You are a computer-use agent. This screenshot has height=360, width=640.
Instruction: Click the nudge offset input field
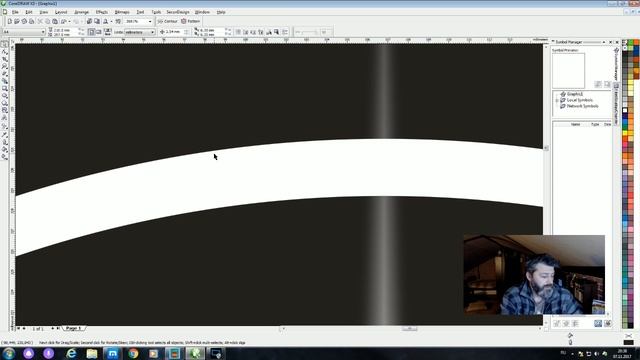click(x=173, y=32)
